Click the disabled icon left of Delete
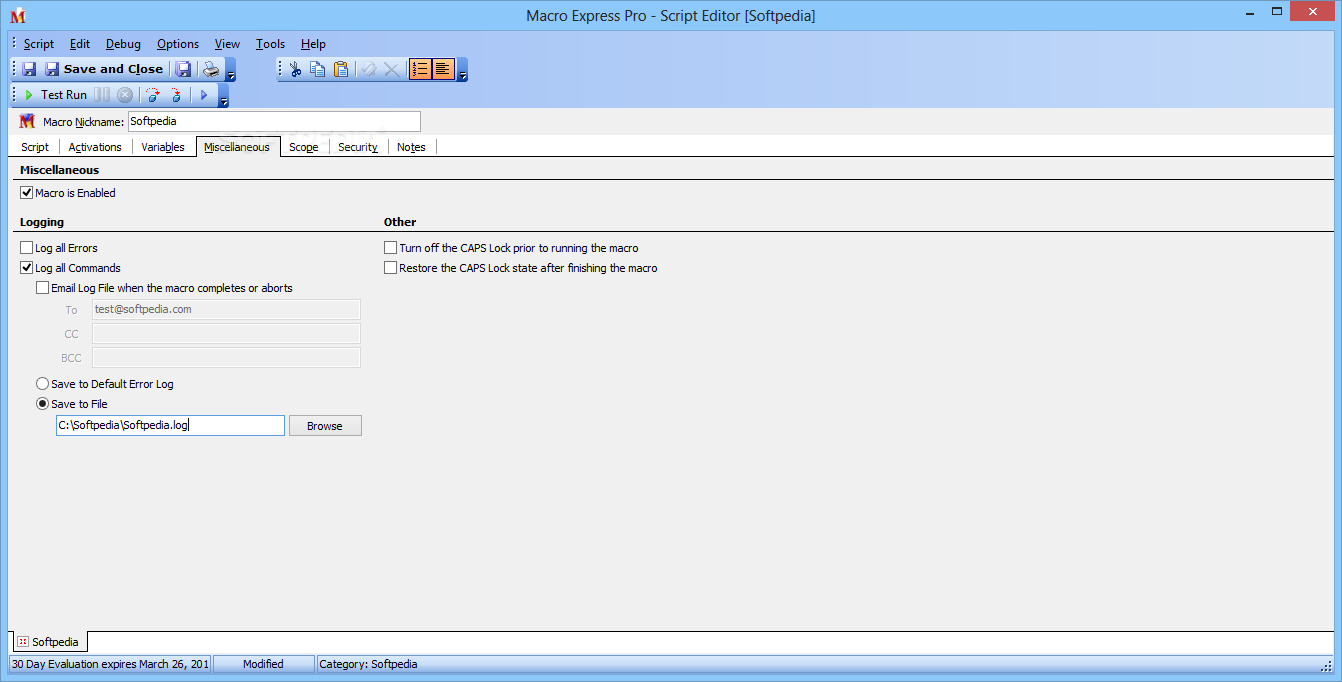Viewport: 1342px width, 682px height. (x=368, y=69)
